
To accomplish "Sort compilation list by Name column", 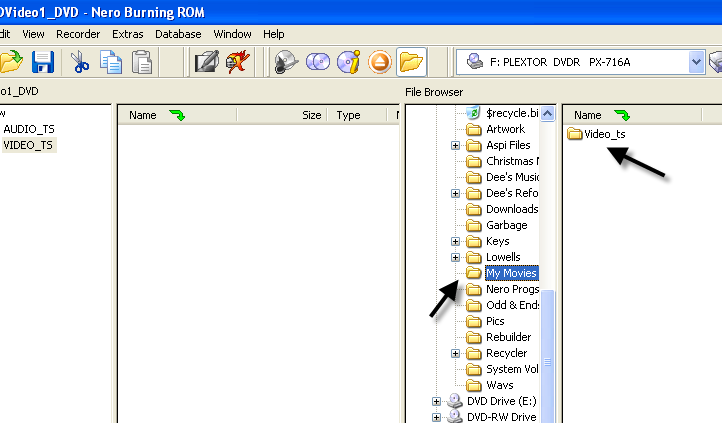I will coord(178,115).
